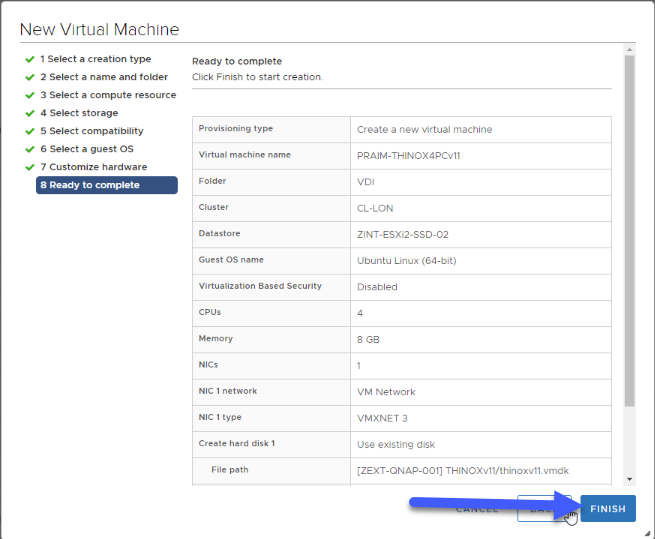Click the FINISH button

point(608,508)
